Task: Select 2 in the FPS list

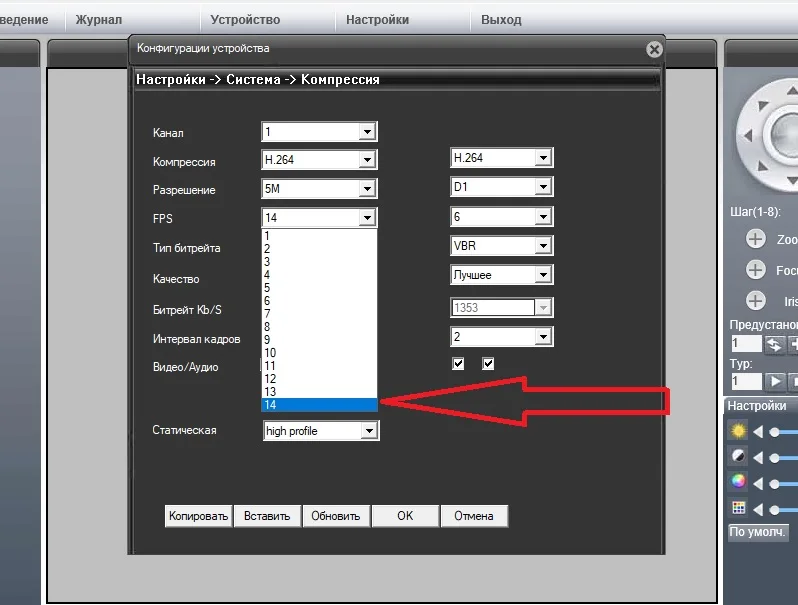Action: tap(319, 249)
